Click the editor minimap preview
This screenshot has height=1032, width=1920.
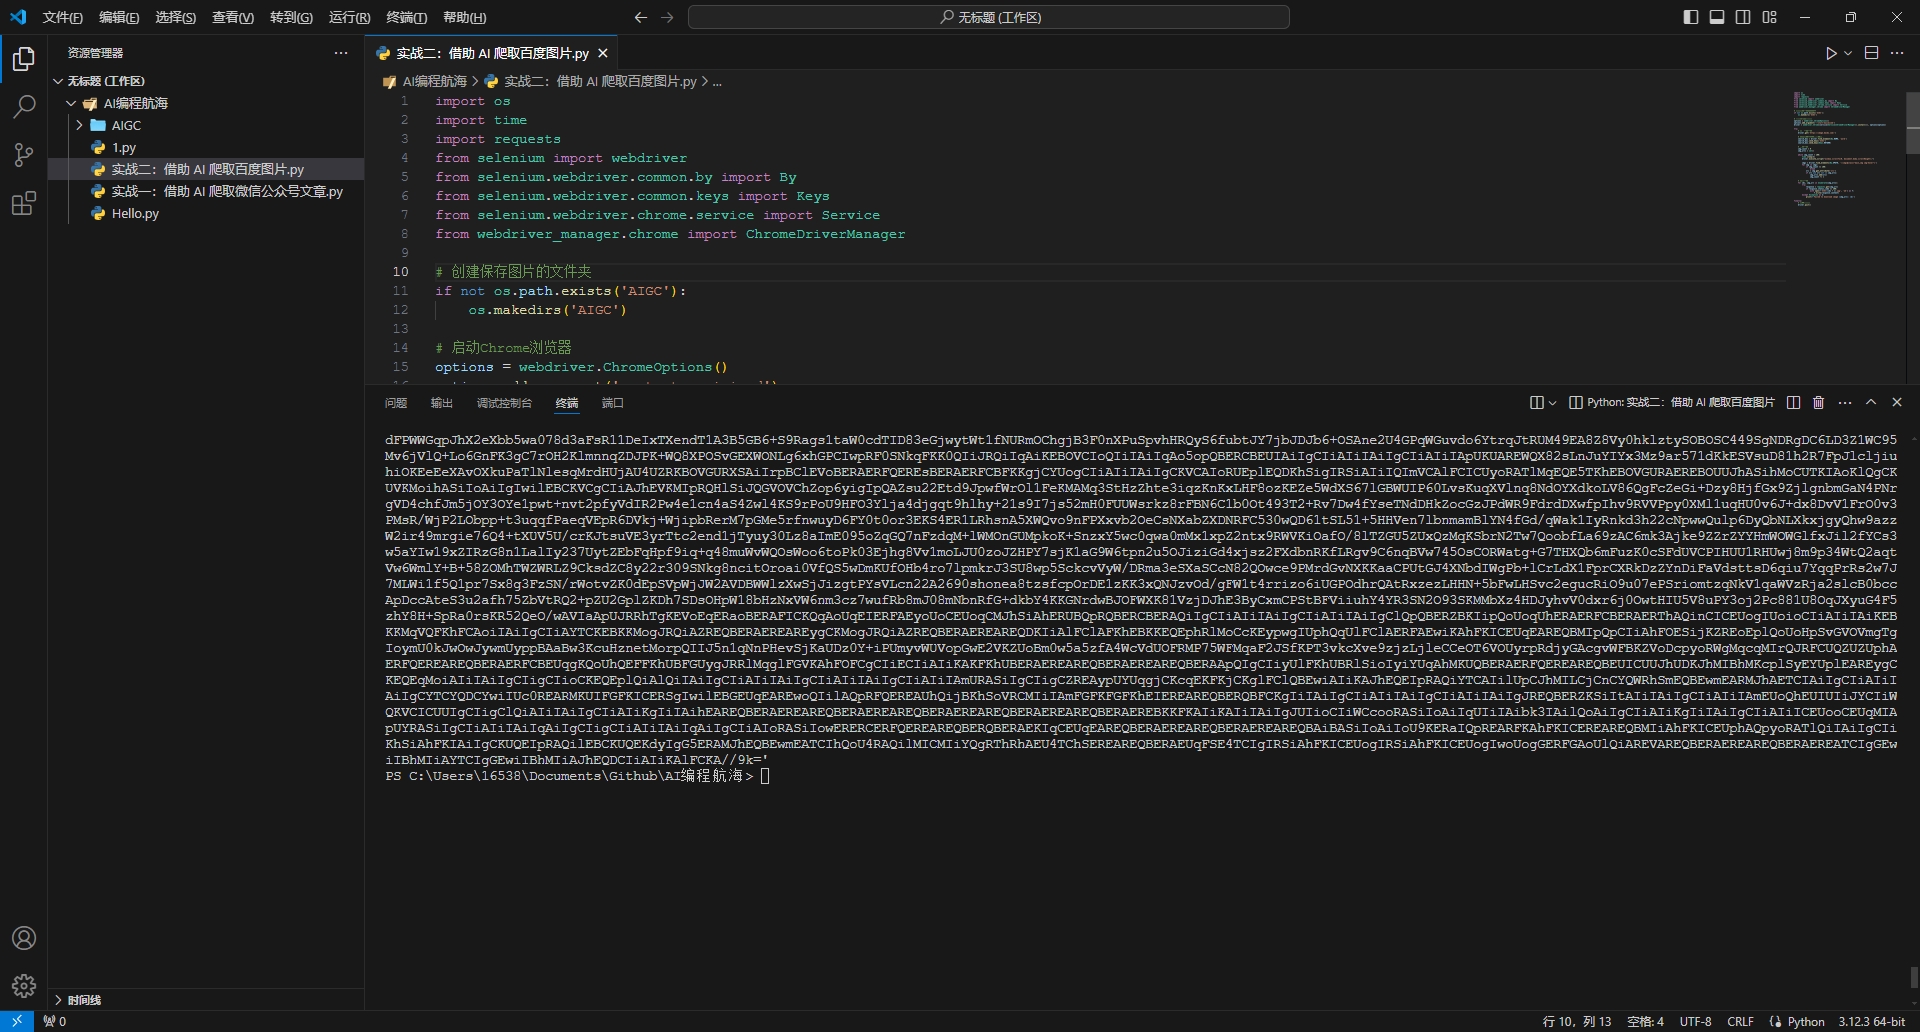[x=1846, y=150]
